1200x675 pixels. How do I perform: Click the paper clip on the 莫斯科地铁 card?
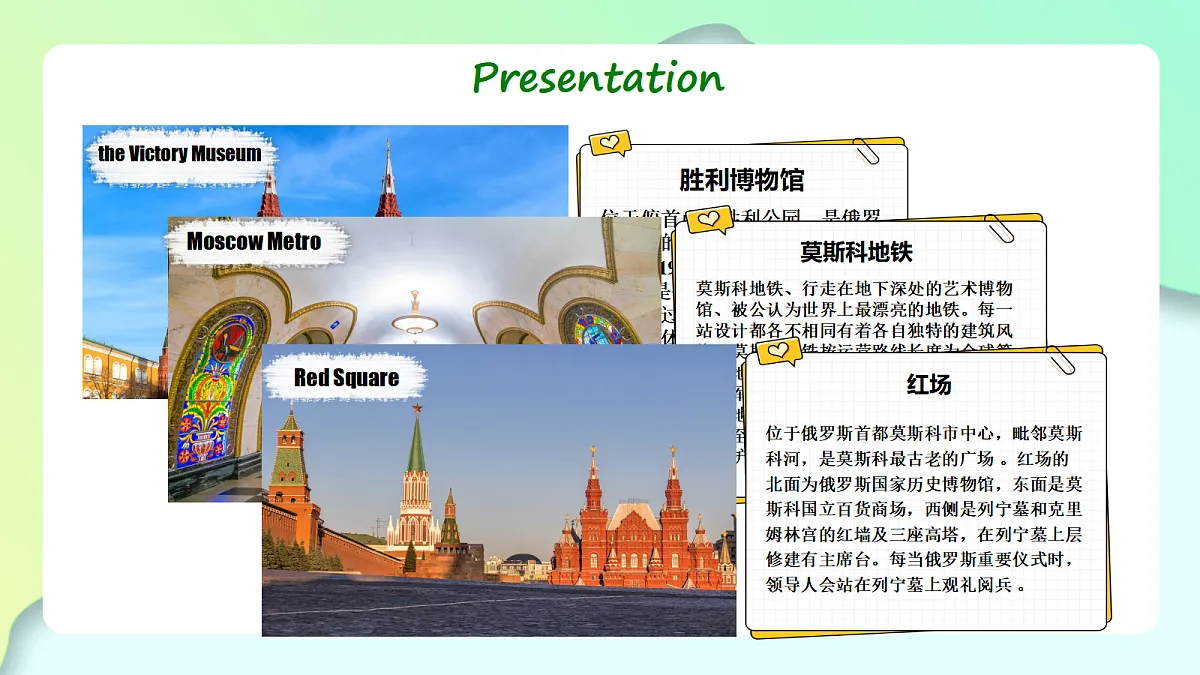(1000, 228)
